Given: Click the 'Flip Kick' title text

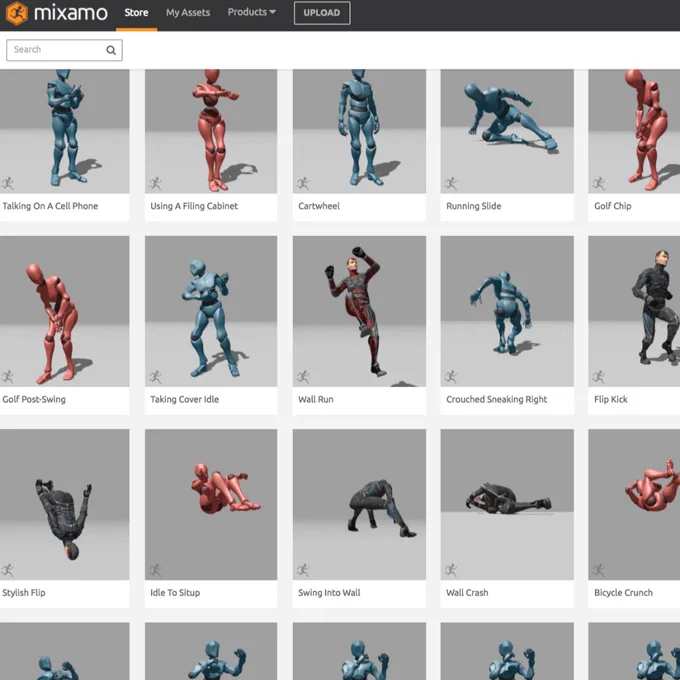Looking at the screenshot, I should coord(611,399).
